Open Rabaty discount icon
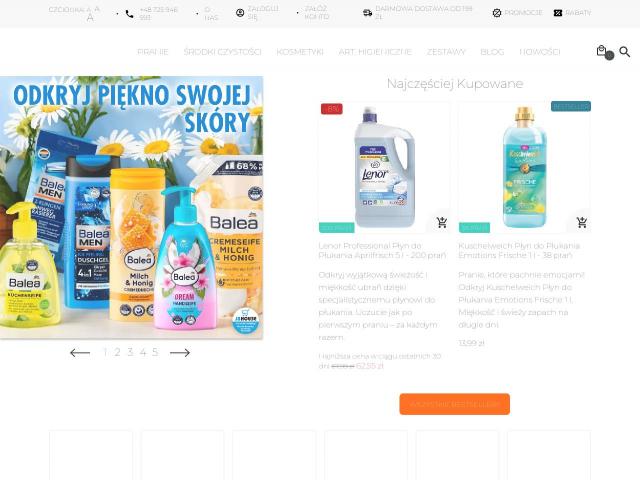 pyautogui.click(x=558, y=13)
